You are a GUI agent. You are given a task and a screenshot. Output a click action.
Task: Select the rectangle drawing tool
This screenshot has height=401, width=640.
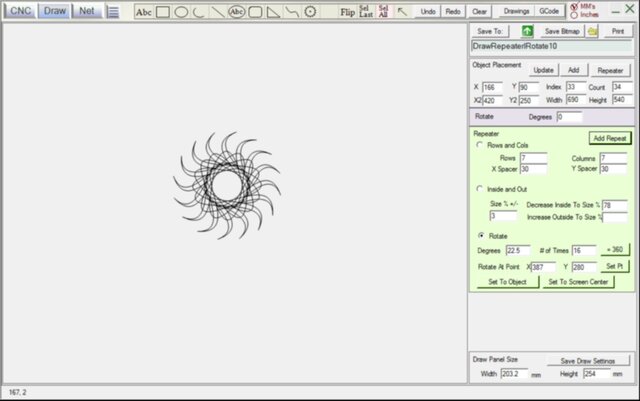163,12
